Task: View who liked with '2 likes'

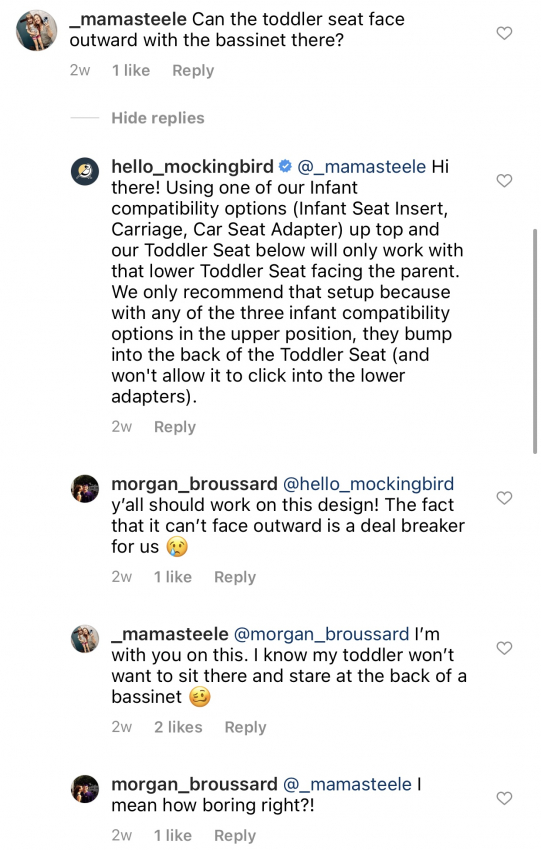Action: coord(178,727)
